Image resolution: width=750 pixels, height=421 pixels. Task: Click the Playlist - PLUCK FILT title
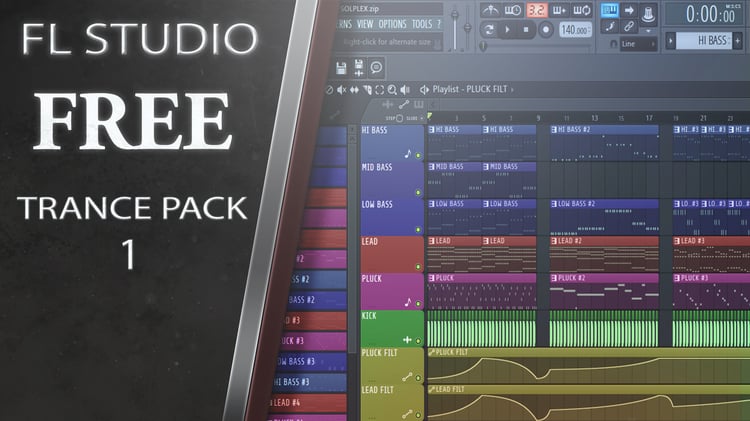tap(470, 89)
